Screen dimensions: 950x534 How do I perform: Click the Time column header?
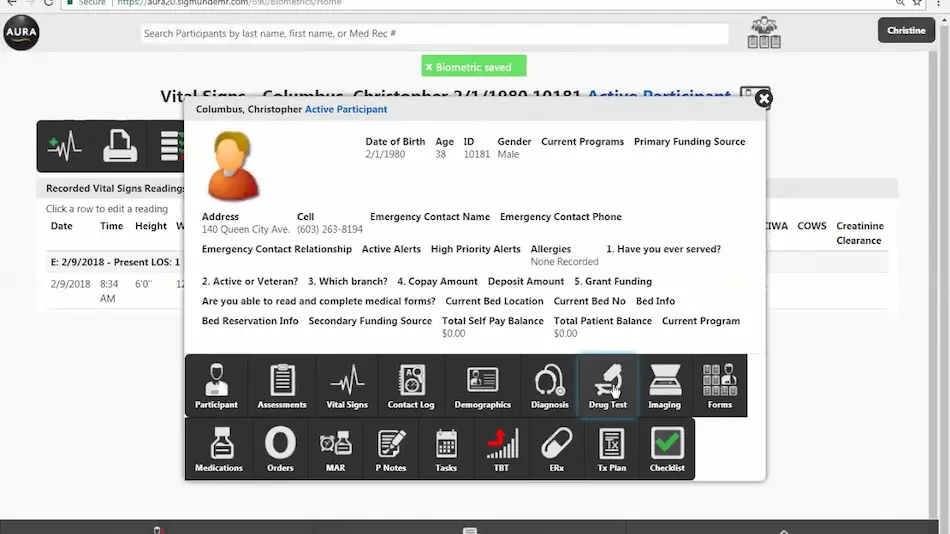click(111, 225)
